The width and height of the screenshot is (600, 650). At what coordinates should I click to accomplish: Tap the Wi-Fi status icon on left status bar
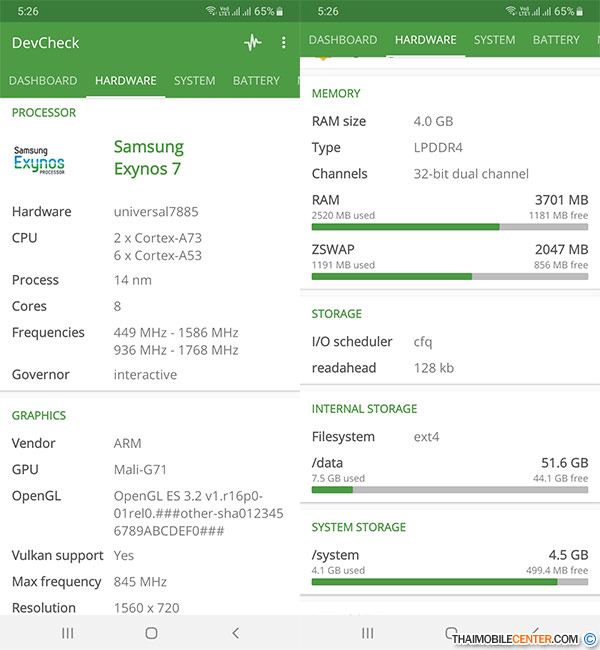(x=211, y=11)
